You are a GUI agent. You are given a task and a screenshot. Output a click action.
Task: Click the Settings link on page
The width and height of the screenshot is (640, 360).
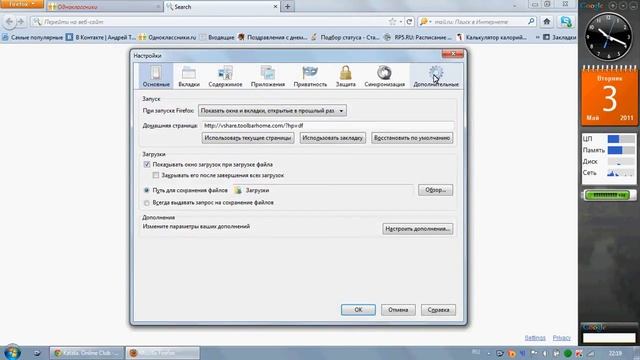pos(535,338)
